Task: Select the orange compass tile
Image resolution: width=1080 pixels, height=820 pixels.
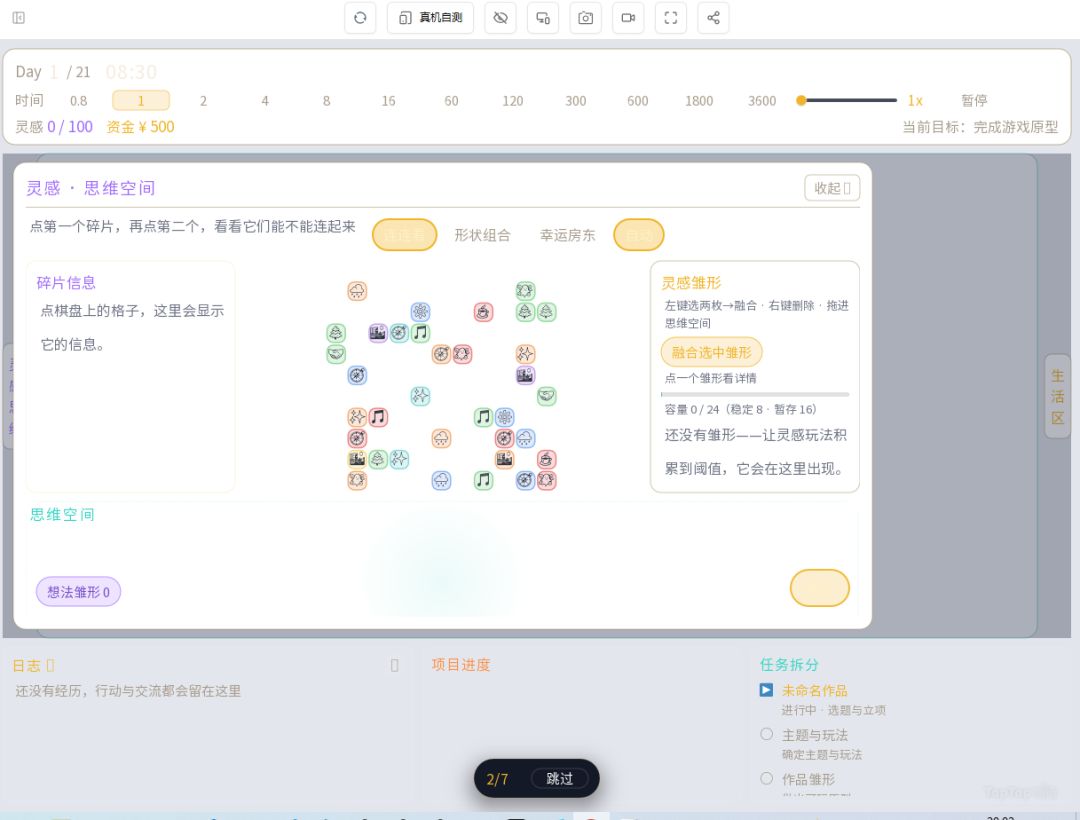Action: click(442, 354)
